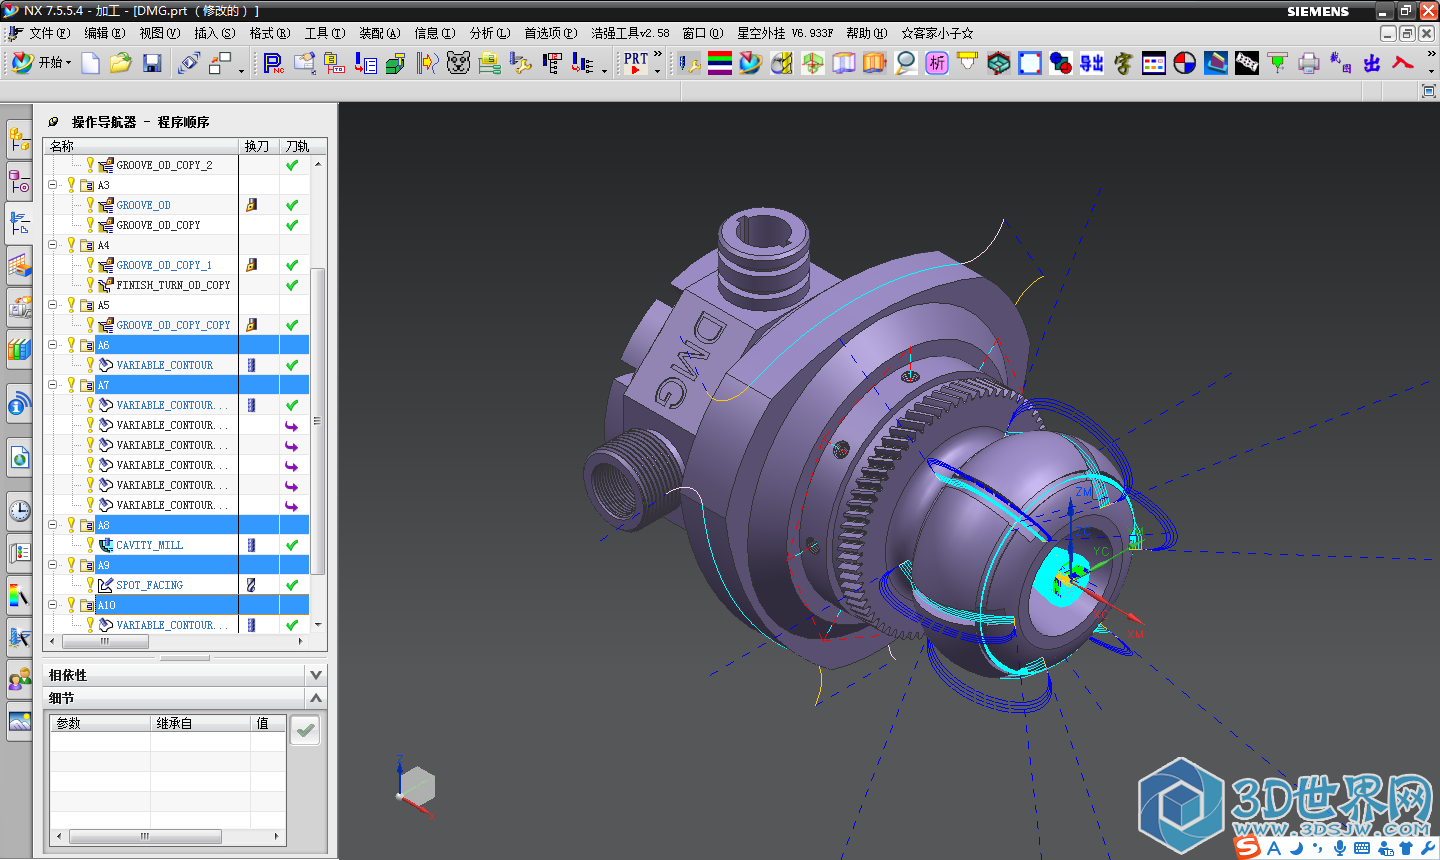Viewport: 1440px width, 860px height.
Task: Click the view triad cube in viewport corner
Action: tap(416, 787)
